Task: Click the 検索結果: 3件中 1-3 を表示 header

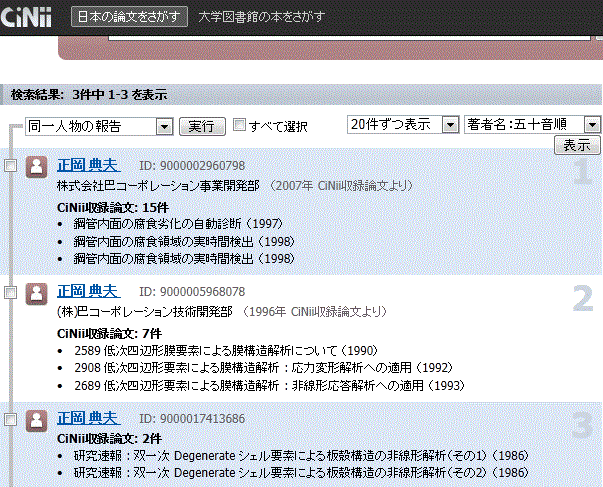Action: point(89,95)
